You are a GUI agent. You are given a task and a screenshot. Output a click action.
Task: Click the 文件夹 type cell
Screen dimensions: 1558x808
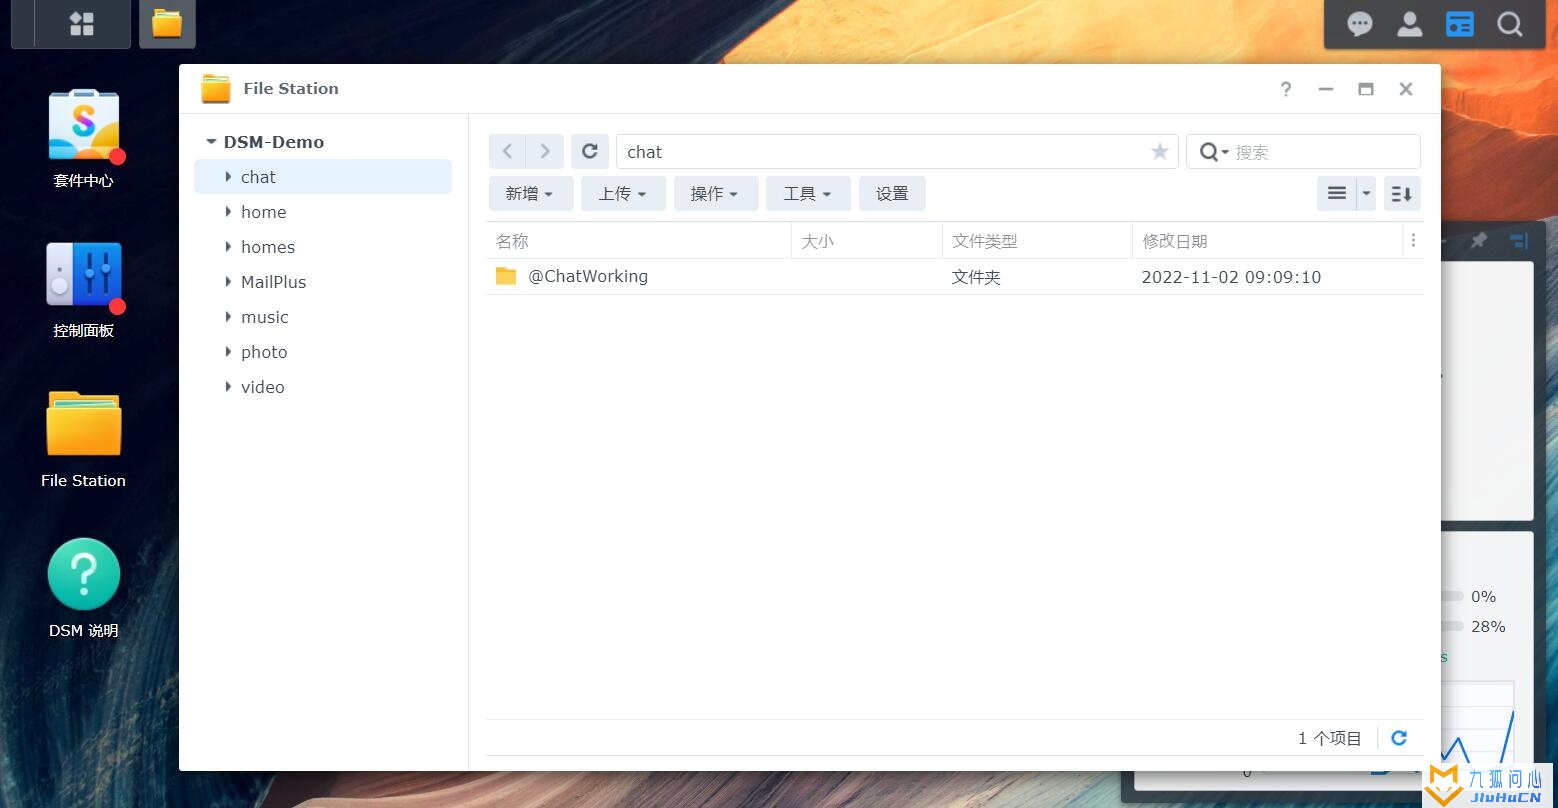[x=976, y=277]
